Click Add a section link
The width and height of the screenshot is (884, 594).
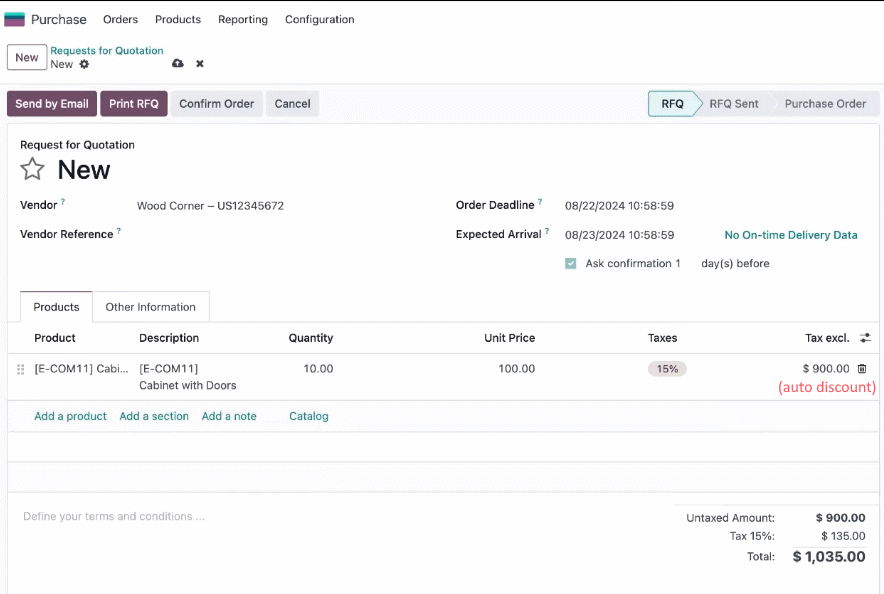pos(154,416)
